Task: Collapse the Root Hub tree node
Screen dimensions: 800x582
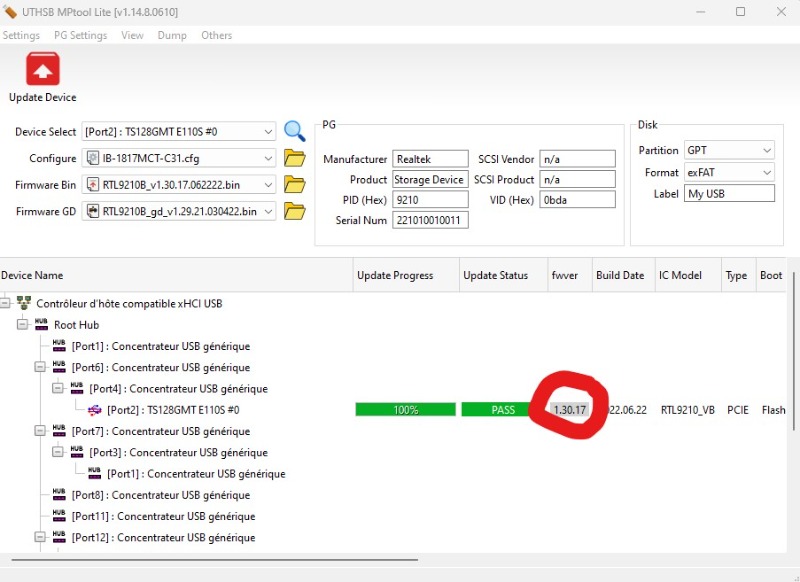Action: 22,325
